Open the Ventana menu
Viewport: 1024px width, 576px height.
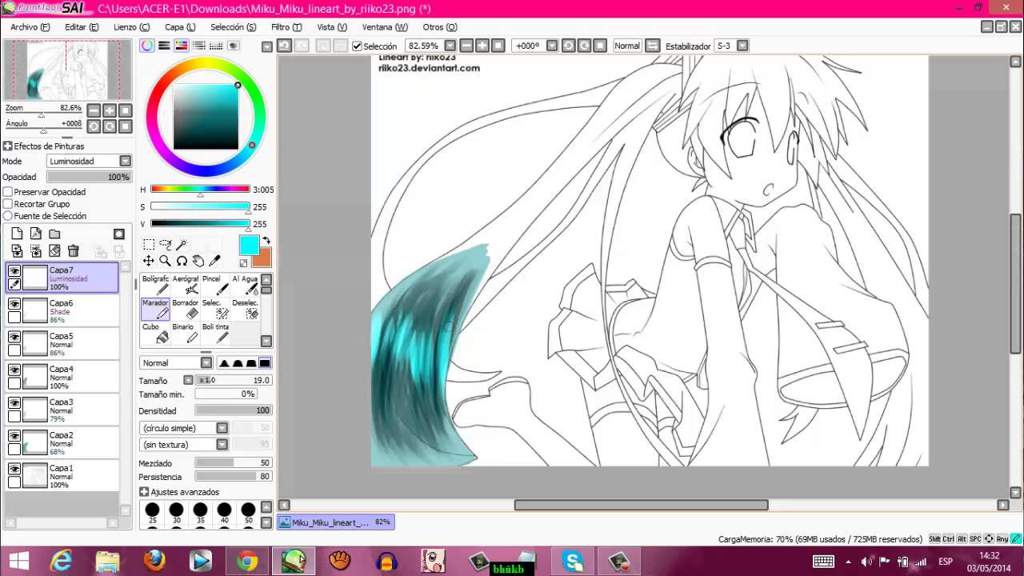click(385, 27)
